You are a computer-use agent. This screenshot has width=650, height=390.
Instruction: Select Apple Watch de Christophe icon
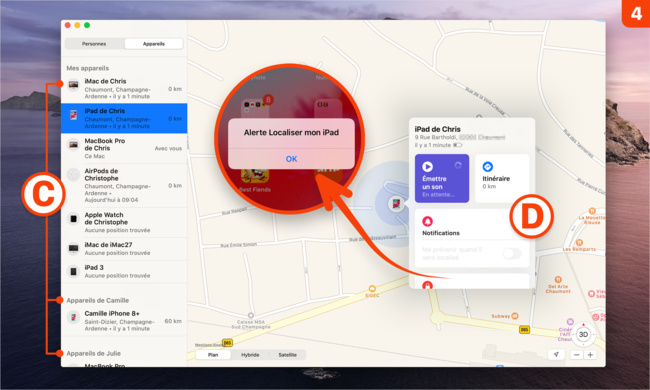tap(73, 218)
